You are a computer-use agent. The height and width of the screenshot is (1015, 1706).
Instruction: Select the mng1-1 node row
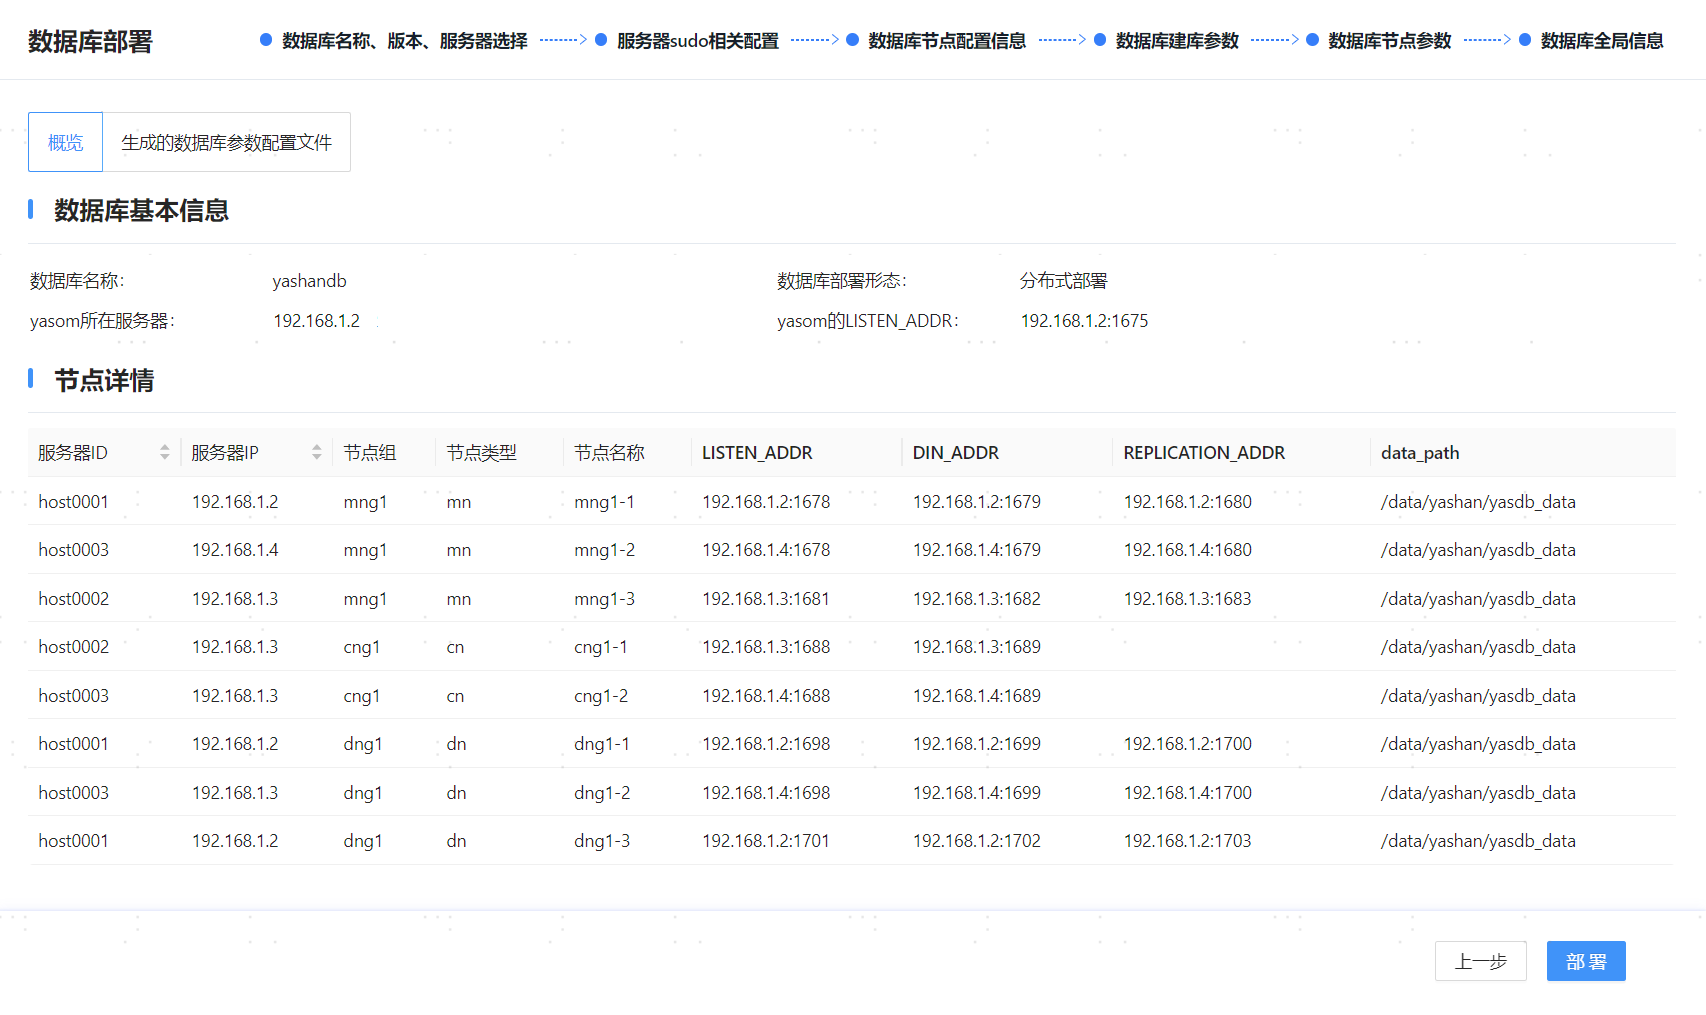pos(604,502)
